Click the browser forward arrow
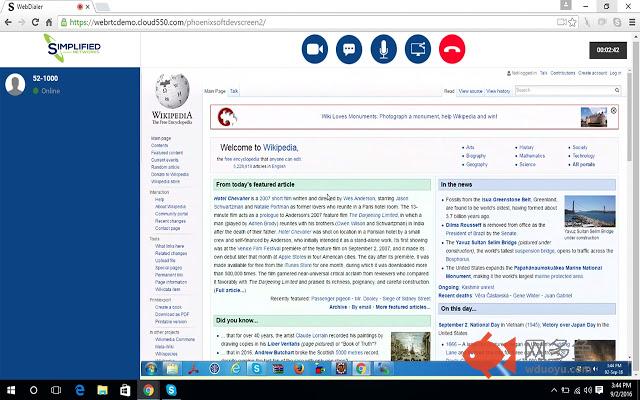The height and width of the screenshot is (400, 640). coord(22,22)
